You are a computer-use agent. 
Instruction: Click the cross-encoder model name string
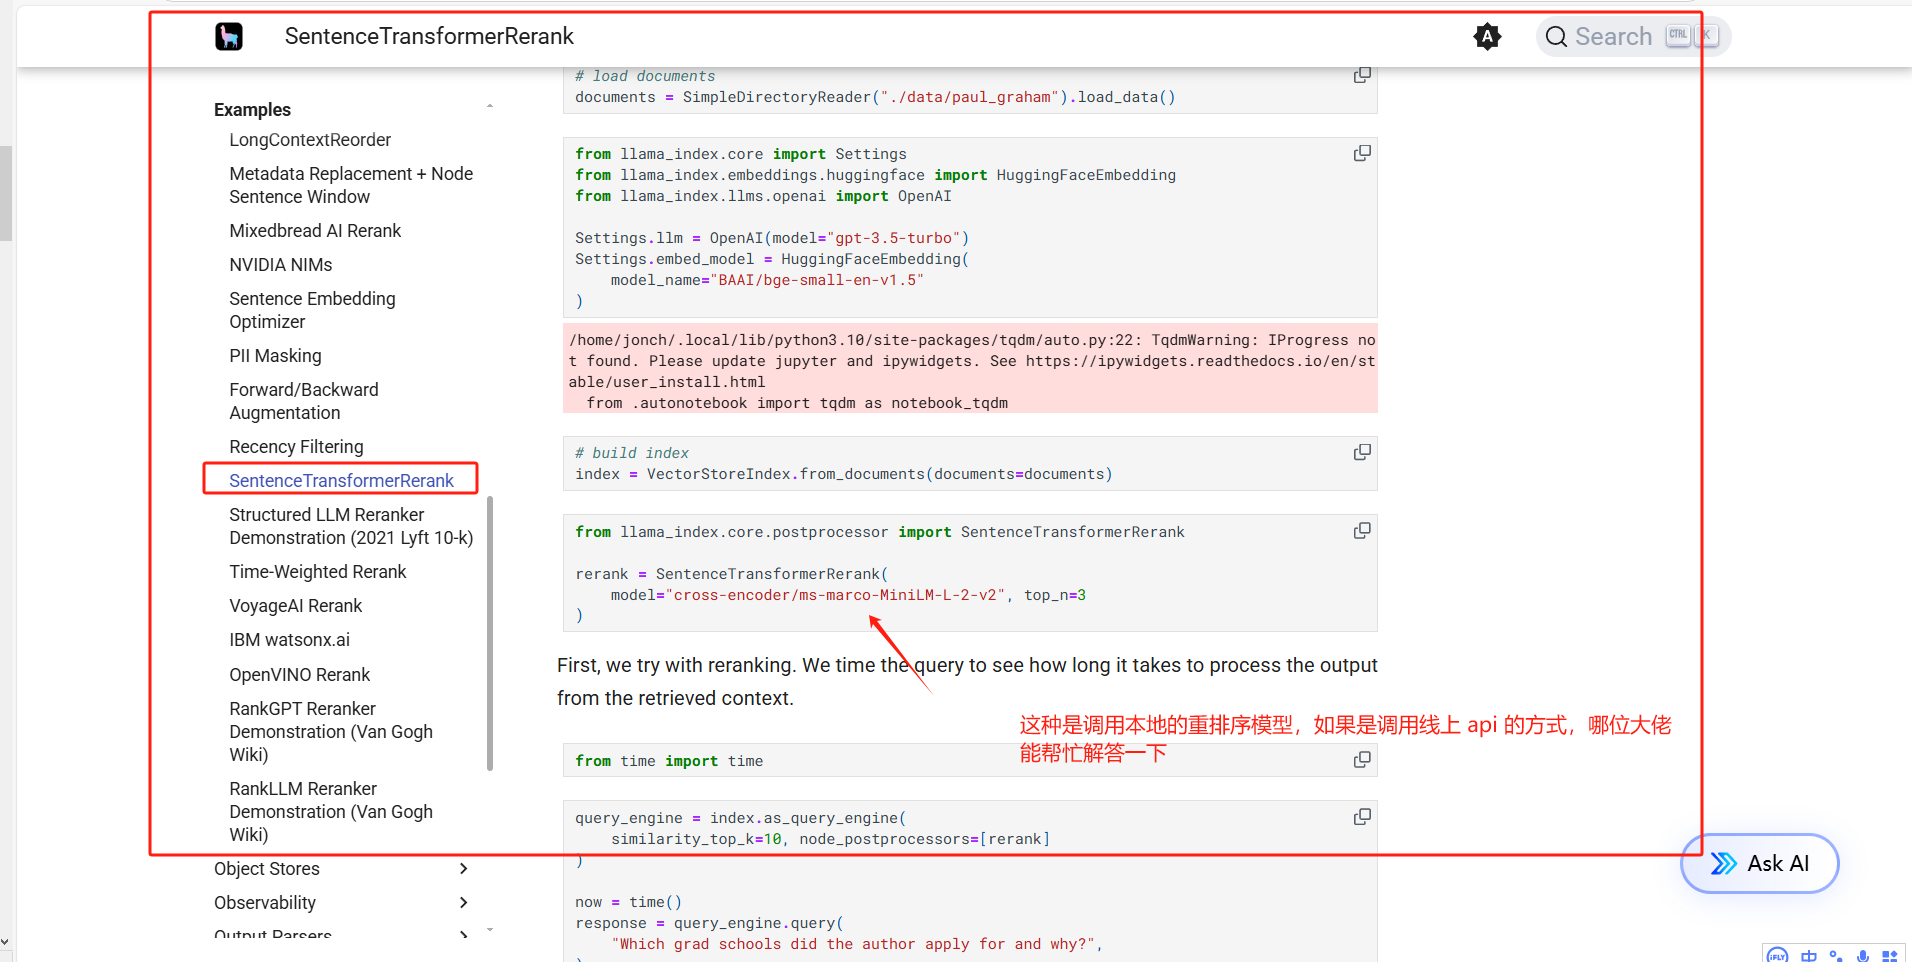coord(835,595)
